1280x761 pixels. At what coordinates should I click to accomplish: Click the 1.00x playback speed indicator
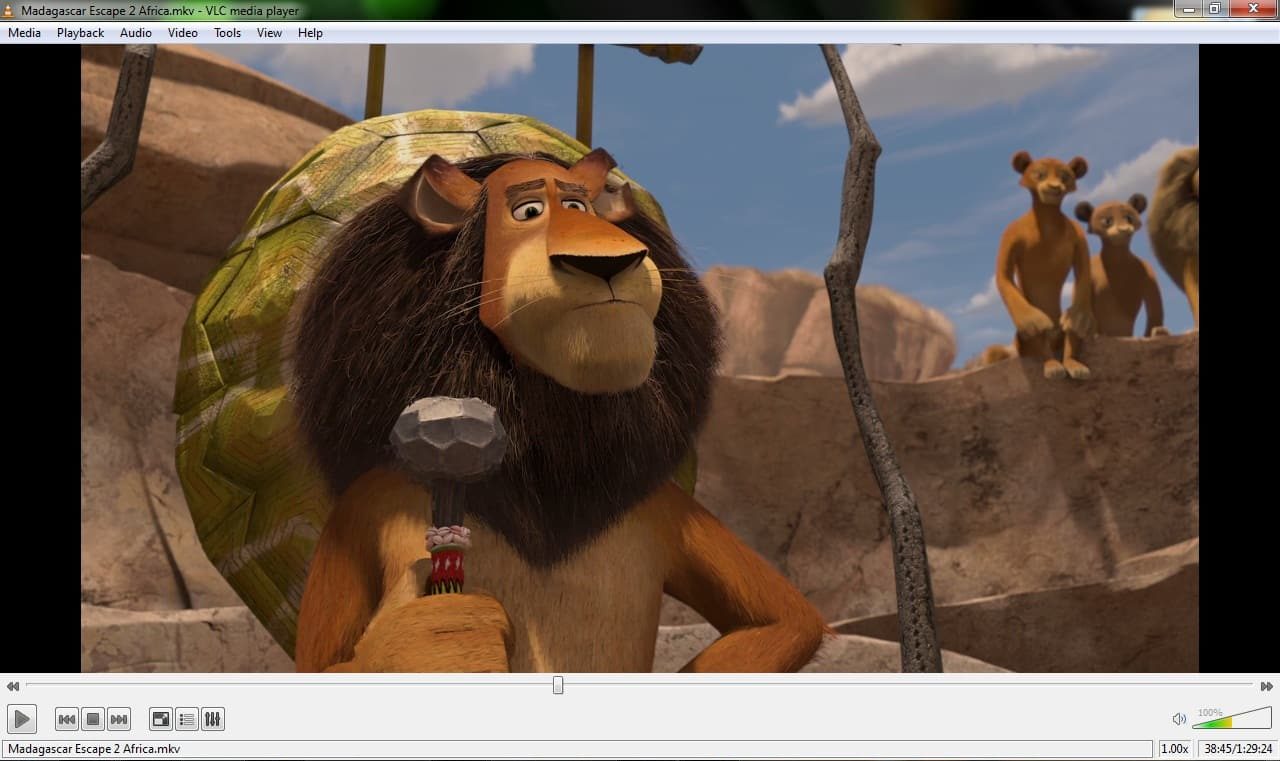pos(1174,748)
